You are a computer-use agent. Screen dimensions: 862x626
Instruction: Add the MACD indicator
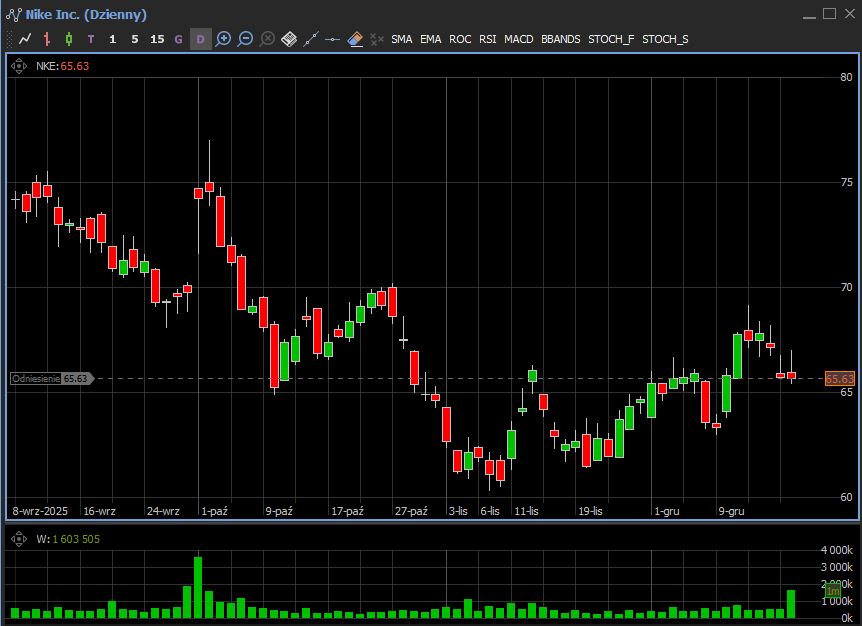coord(518,39)
